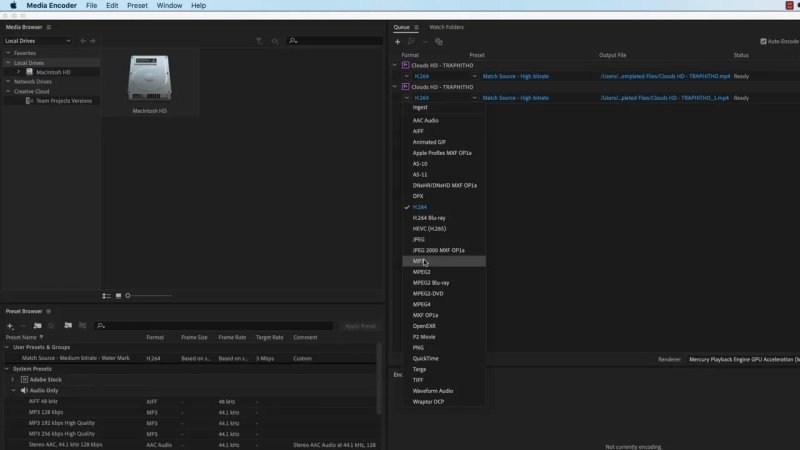This screenshot has width=800, height=450.
Task: Open the Apple menu
Action: tap(13, 6)
